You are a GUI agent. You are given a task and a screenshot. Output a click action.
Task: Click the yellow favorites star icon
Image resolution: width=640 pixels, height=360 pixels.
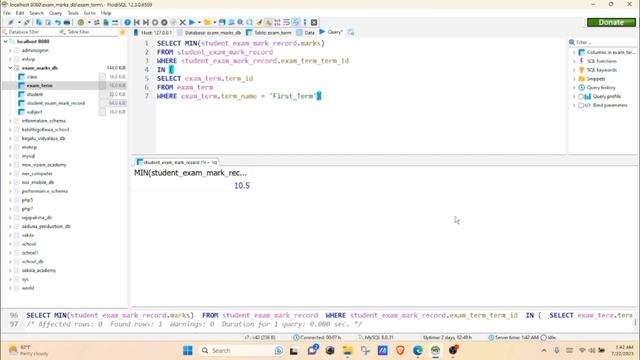[x=122, y=32]
